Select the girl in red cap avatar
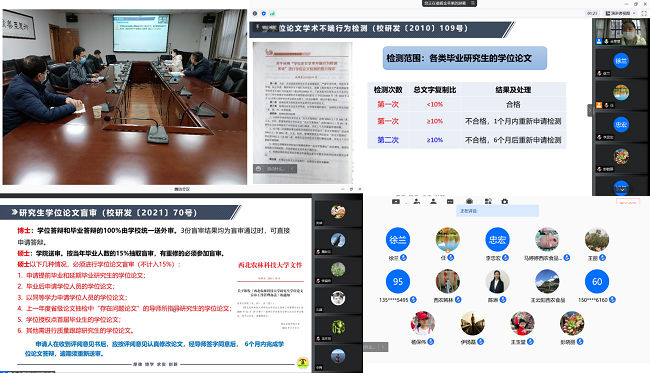650x373 pixels. [423, 323]
